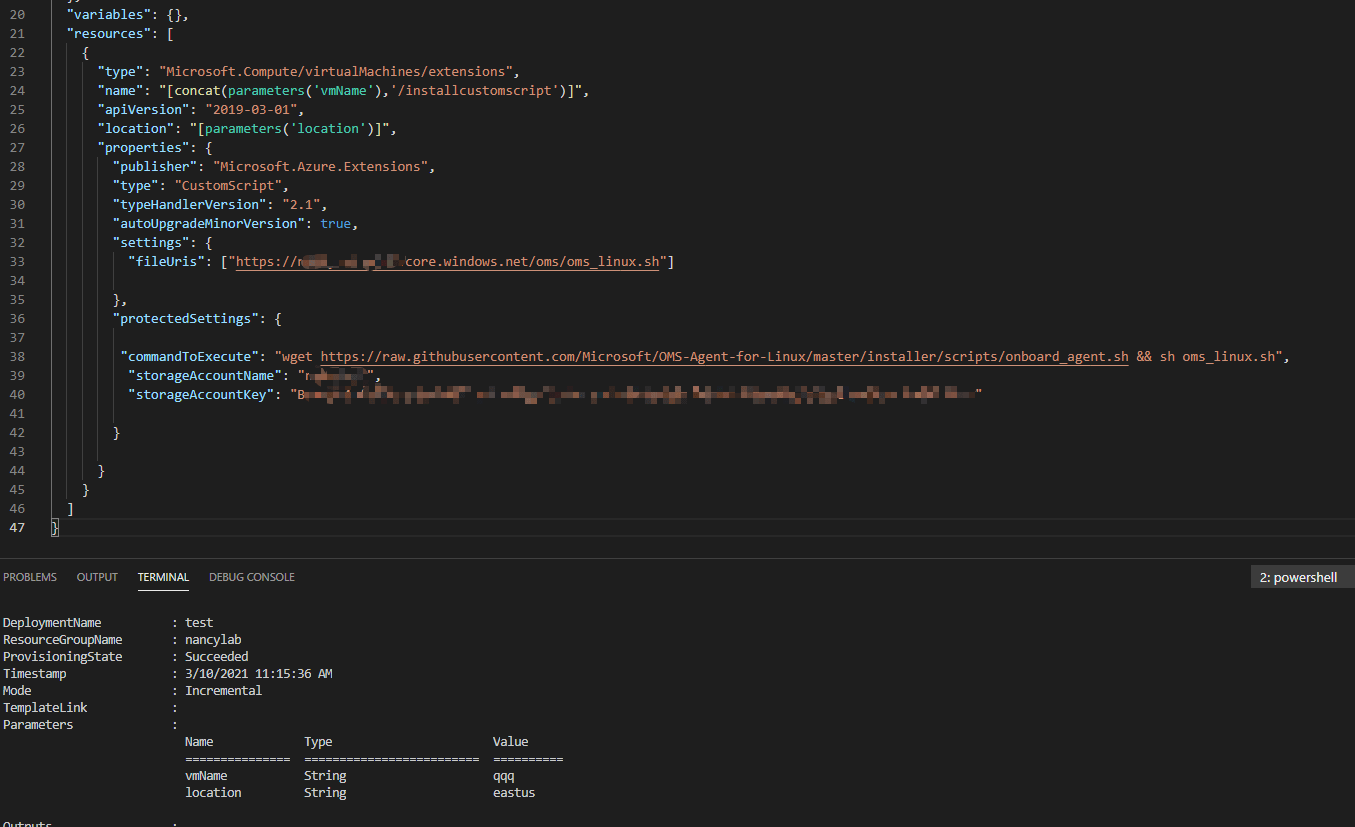Screen dimensions: 1355x827
Task: Click the "CustomScript" type value
Action: point(231,186)
